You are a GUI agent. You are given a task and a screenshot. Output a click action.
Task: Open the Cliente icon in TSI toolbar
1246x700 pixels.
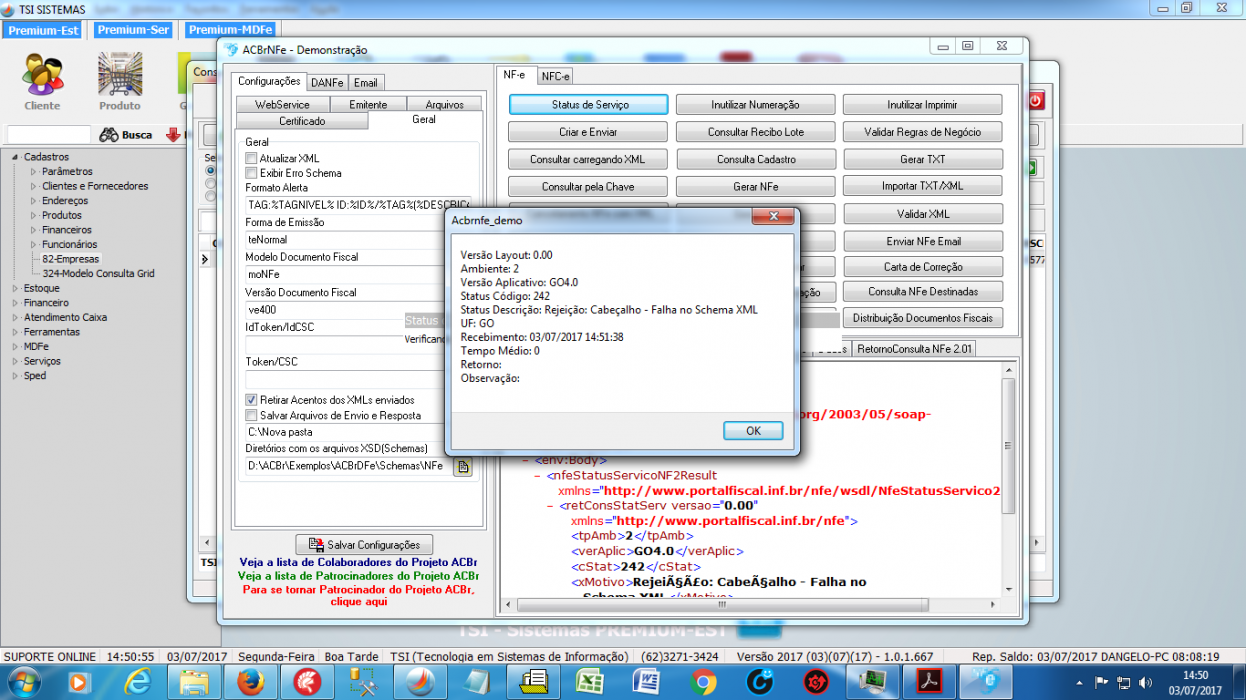click(x=42, y=81)
